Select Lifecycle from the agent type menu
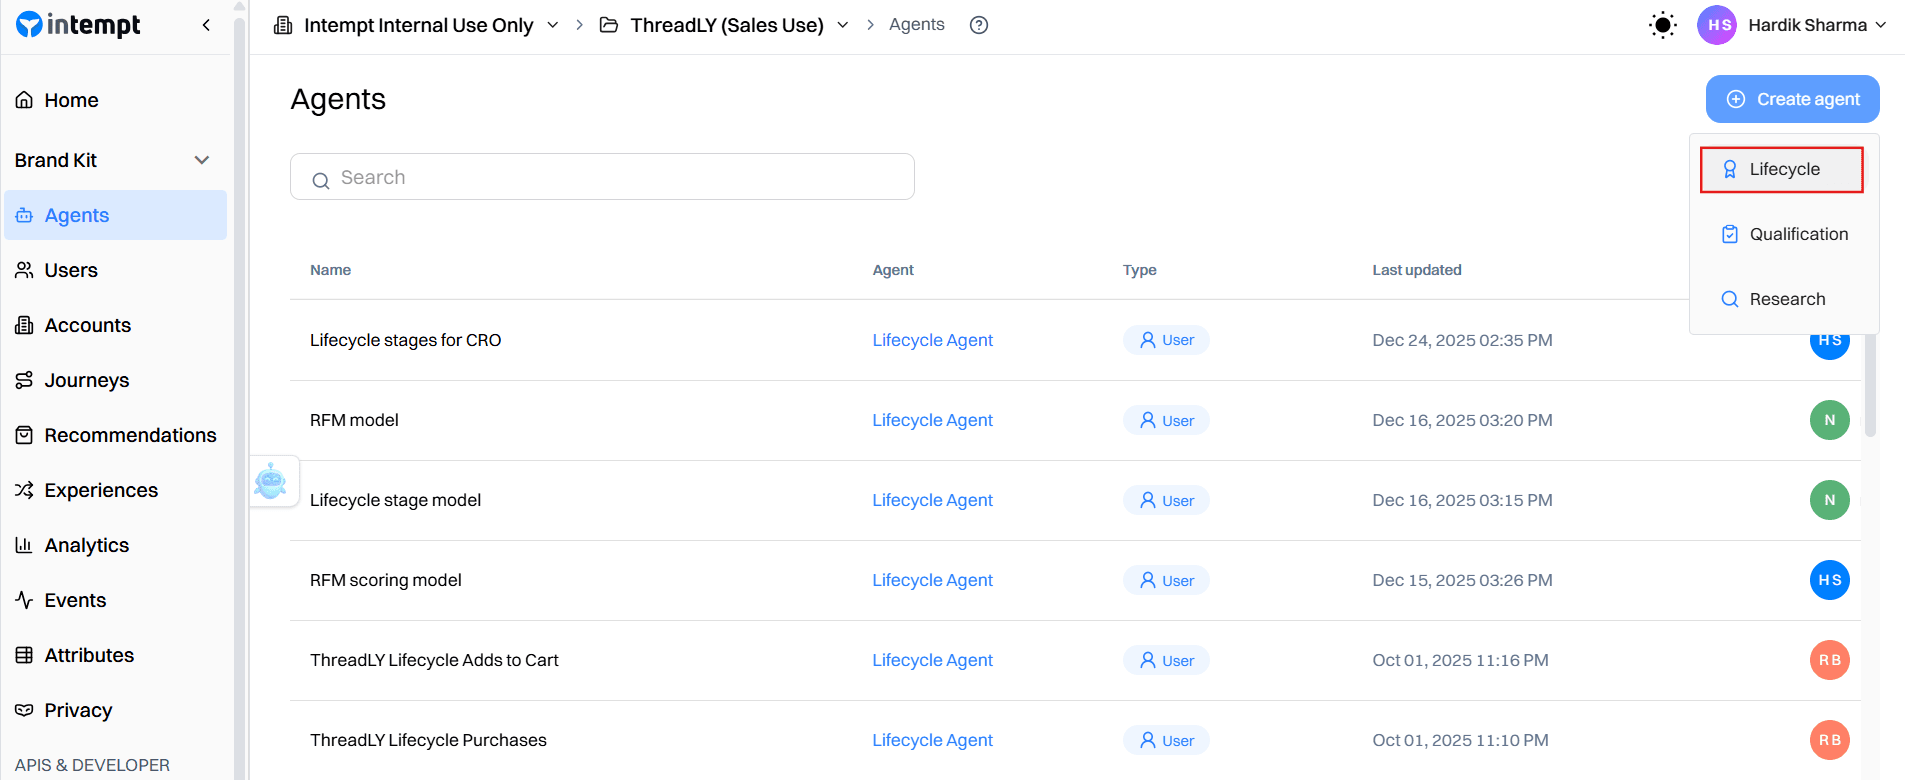Viewport: 1905px width, 780px height. point(1781,168)
